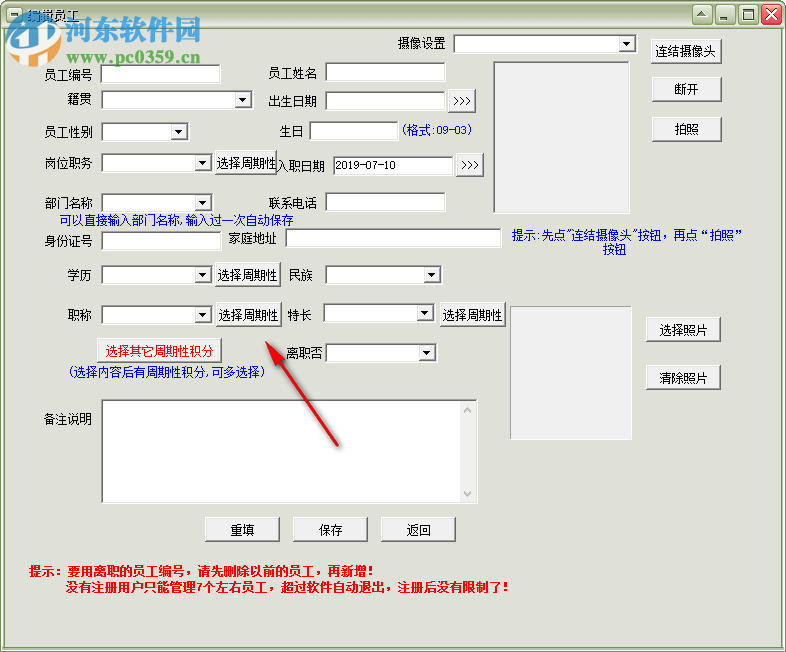
Task: Open date picker beside 出生日期
Action: click(462, 101)
